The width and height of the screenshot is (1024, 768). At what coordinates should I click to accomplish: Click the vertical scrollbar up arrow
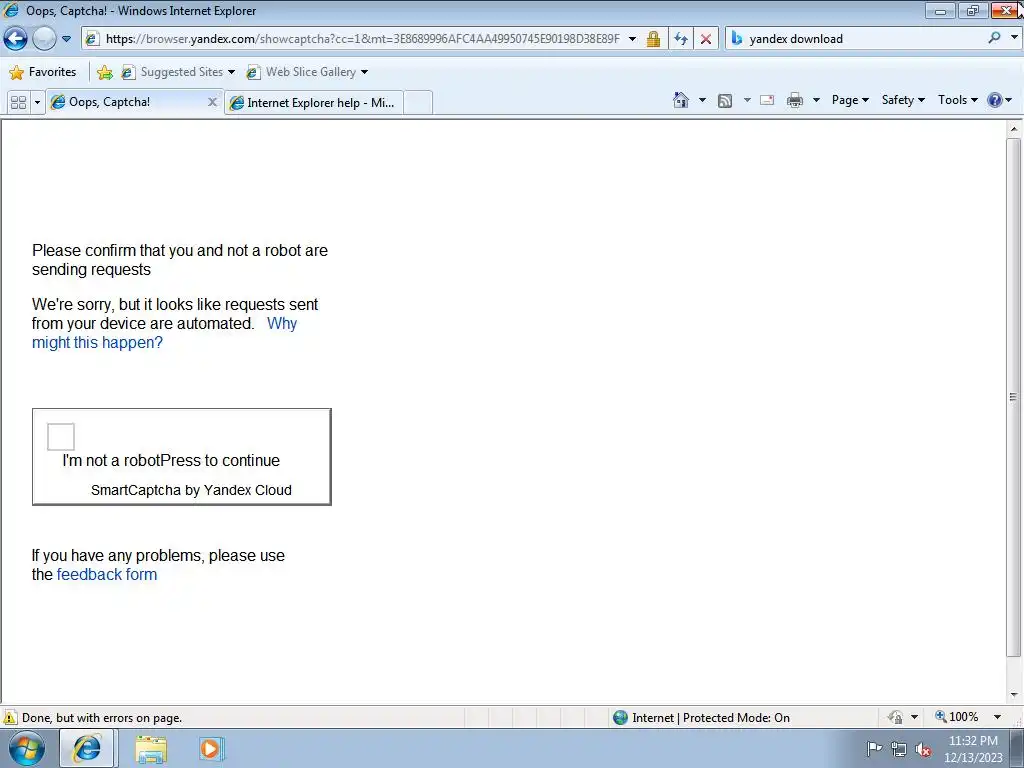click(x=1014, y=129)
